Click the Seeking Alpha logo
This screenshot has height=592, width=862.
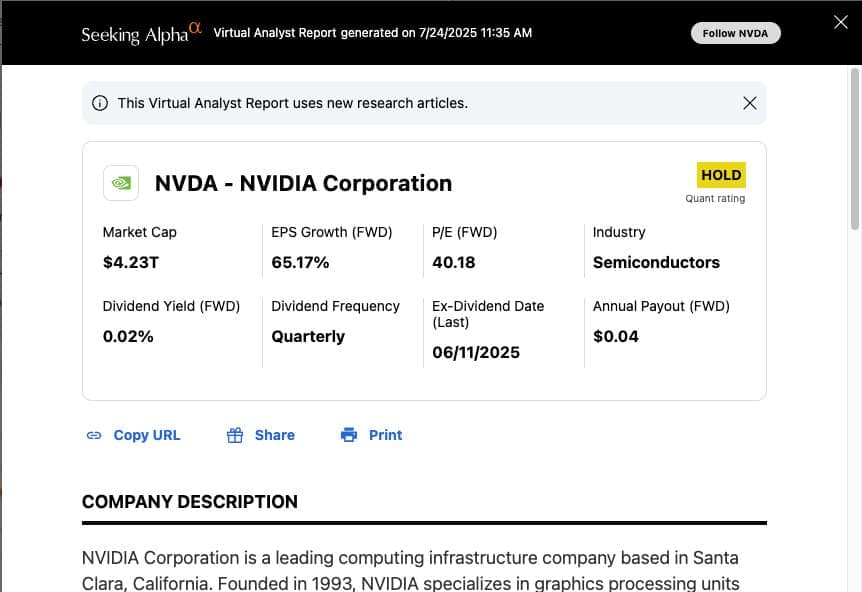(141, 33)
